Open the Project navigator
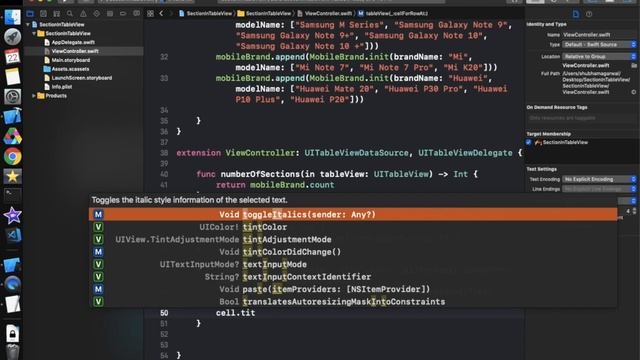The width and height of the screenshot is (640, 360). pyautogui.click(x=30, y=13)
